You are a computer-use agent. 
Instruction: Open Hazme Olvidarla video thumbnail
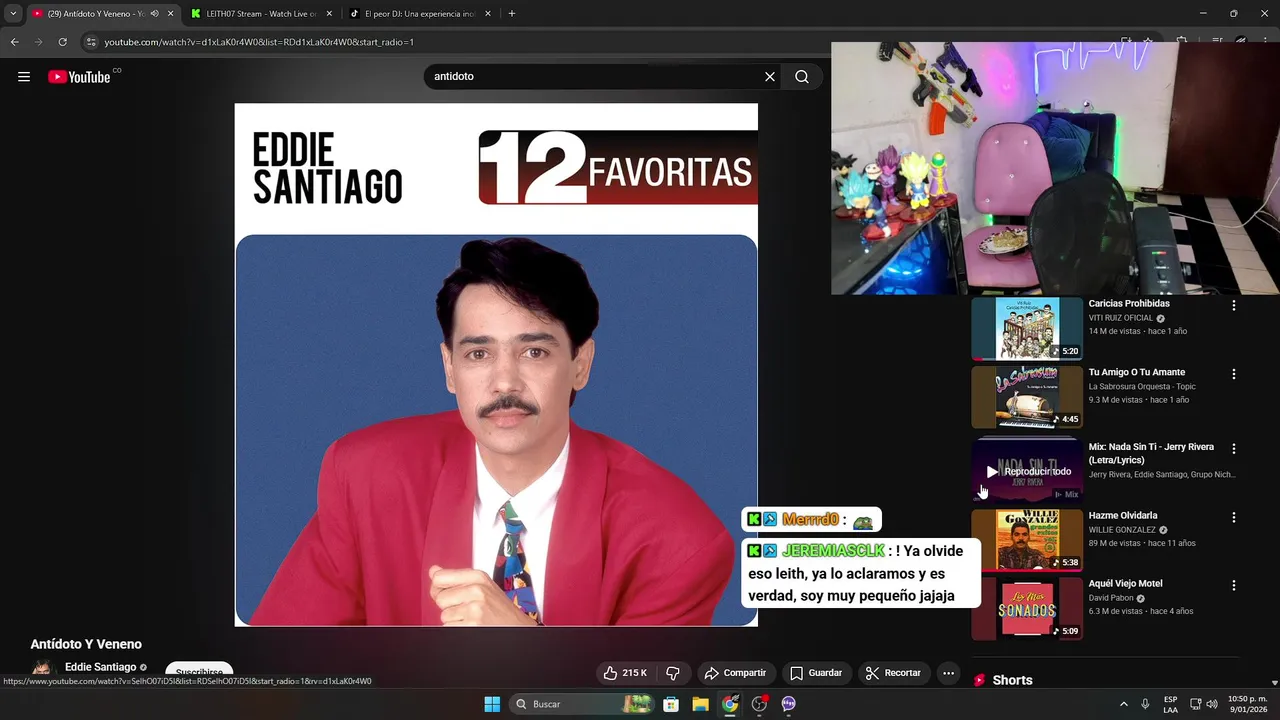click(1027, 540)
